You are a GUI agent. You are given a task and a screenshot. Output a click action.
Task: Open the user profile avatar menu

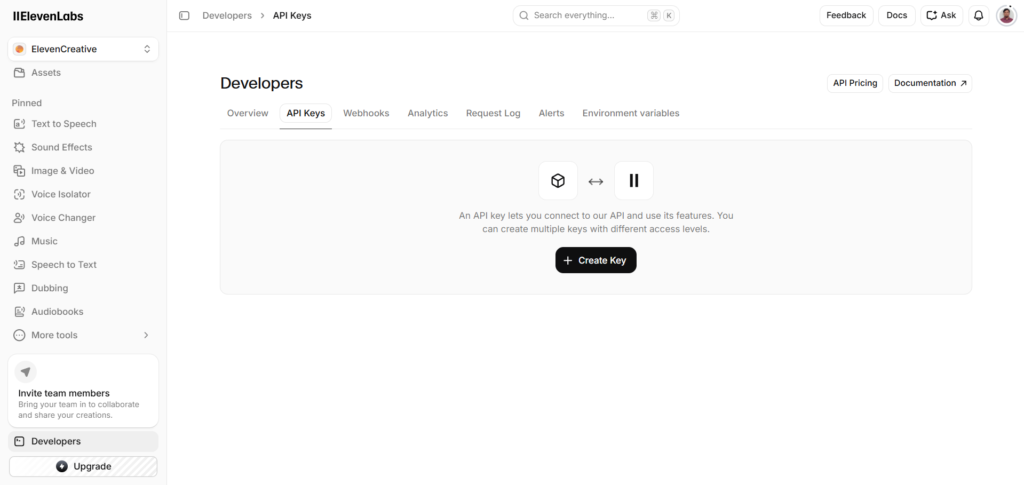[1006, 16]
